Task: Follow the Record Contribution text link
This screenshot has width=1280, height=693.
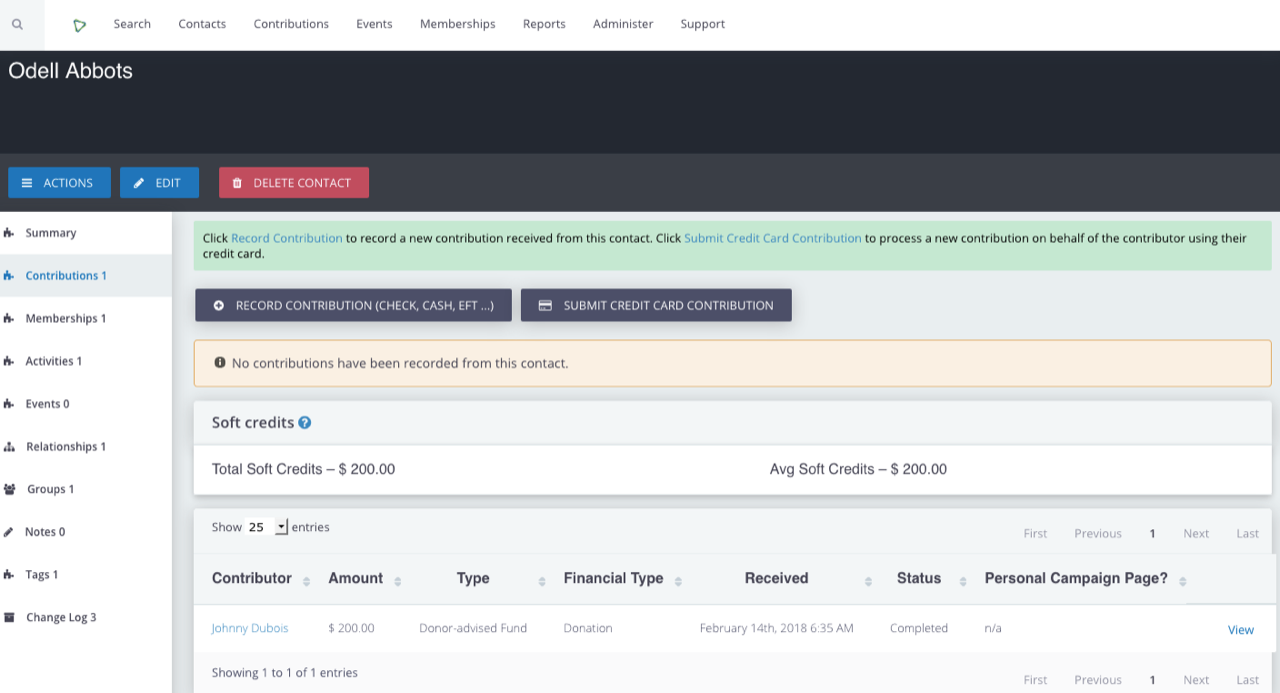Action: [x=287, y=238]
